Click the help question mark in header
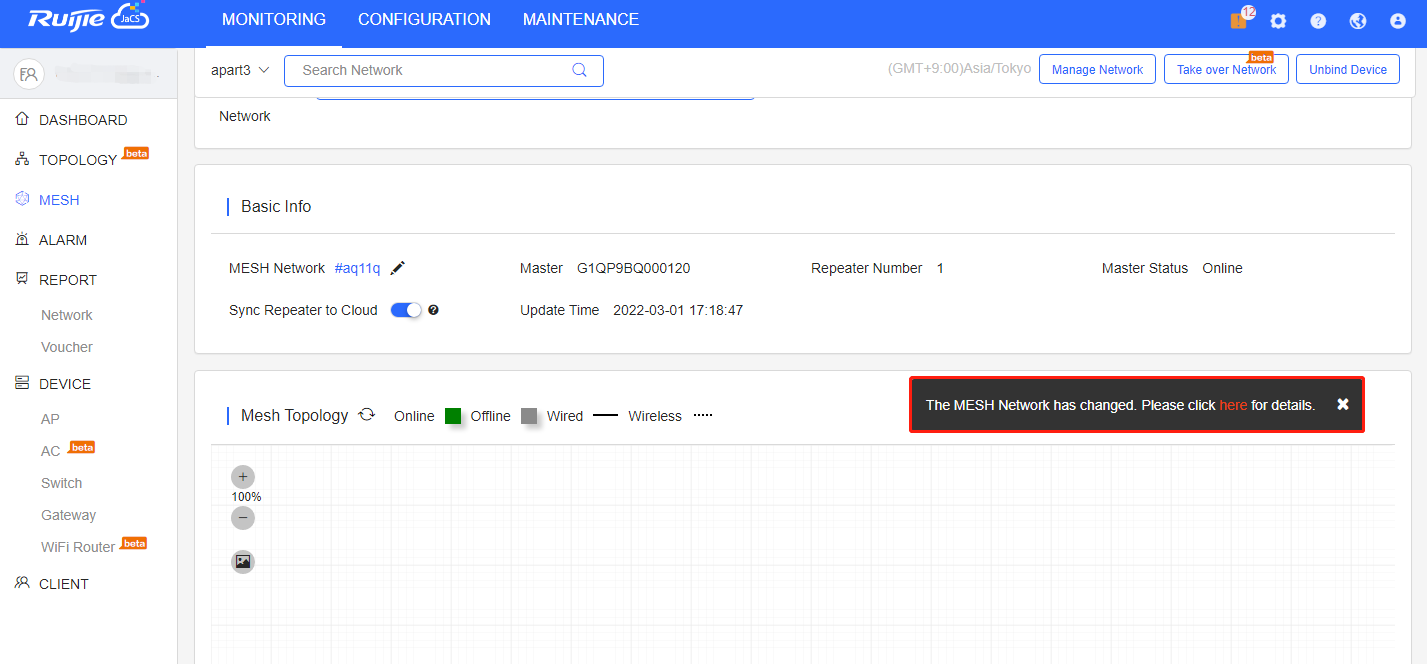 click(x=1318, y=21)
